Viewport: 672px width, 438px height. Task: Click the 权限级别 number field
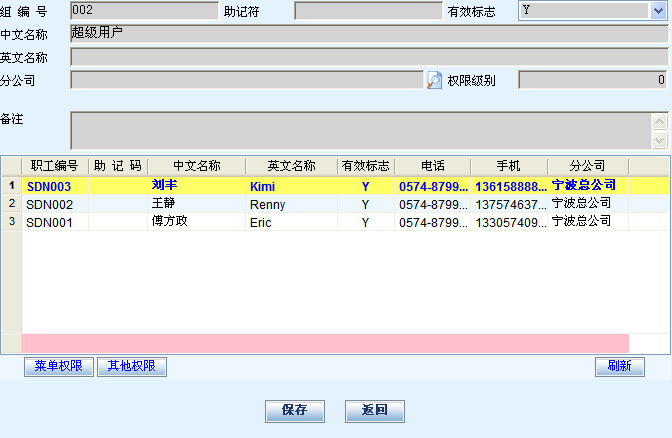click(x=592, y=80)
